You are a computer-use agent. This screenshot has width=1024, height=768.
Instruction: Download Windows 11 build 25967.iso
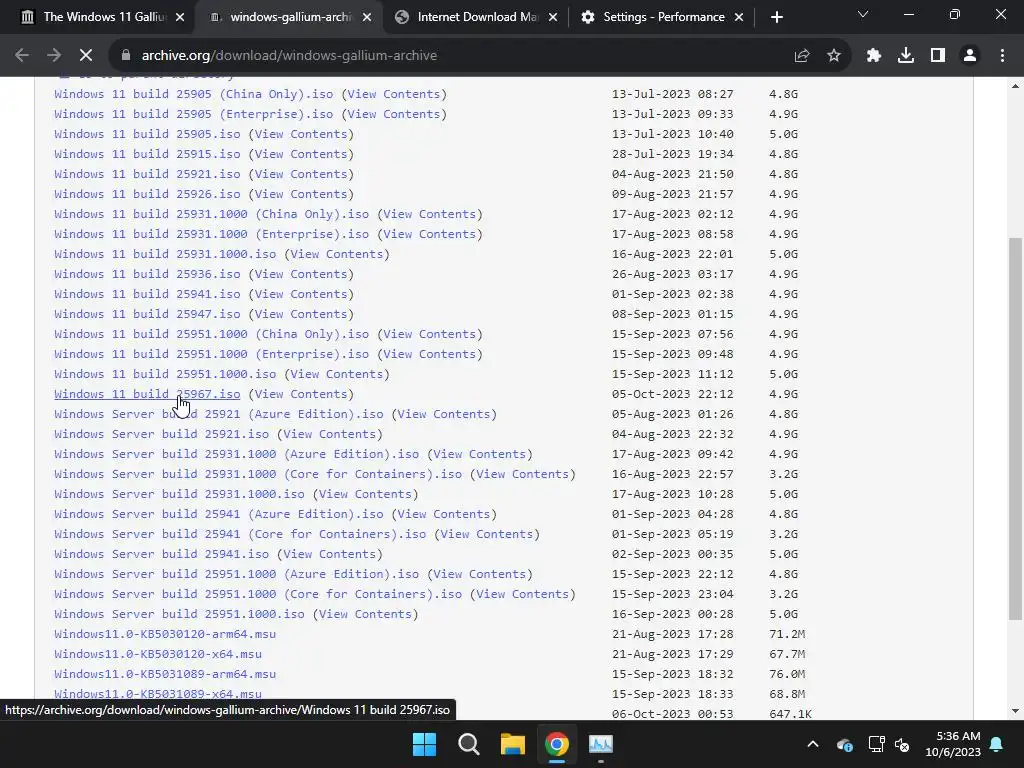[147, 394]
